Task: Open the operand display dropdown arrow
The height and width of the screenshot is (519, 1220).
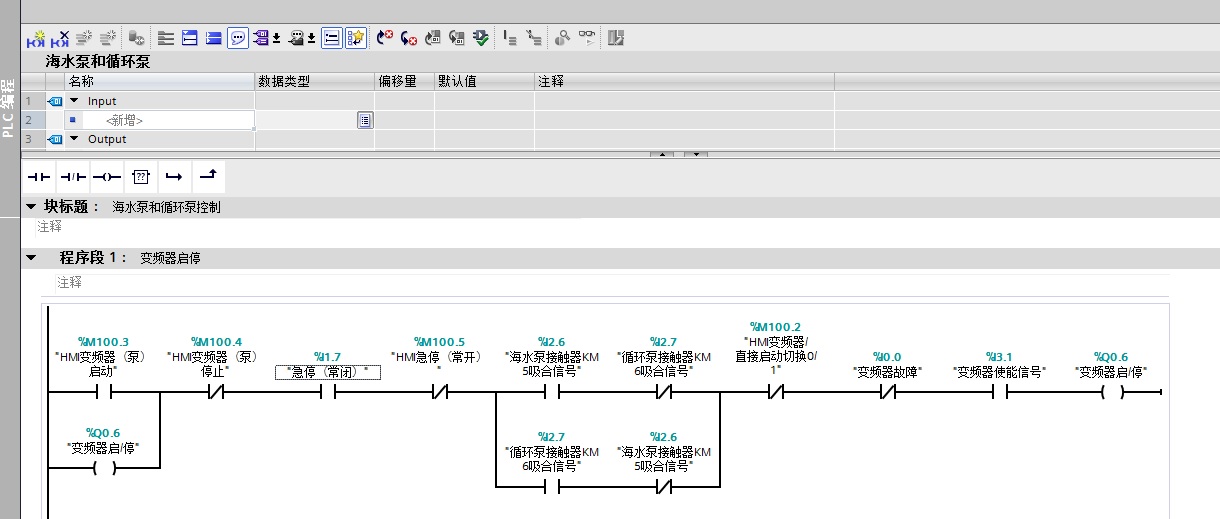Action: (x=276, y=38)
